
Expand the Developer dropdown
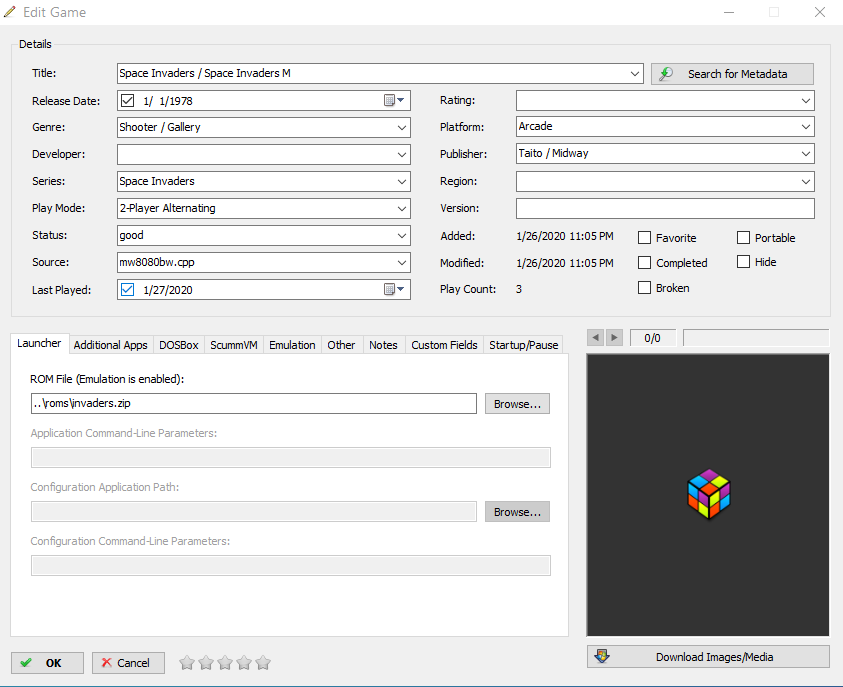pos(402,154)
